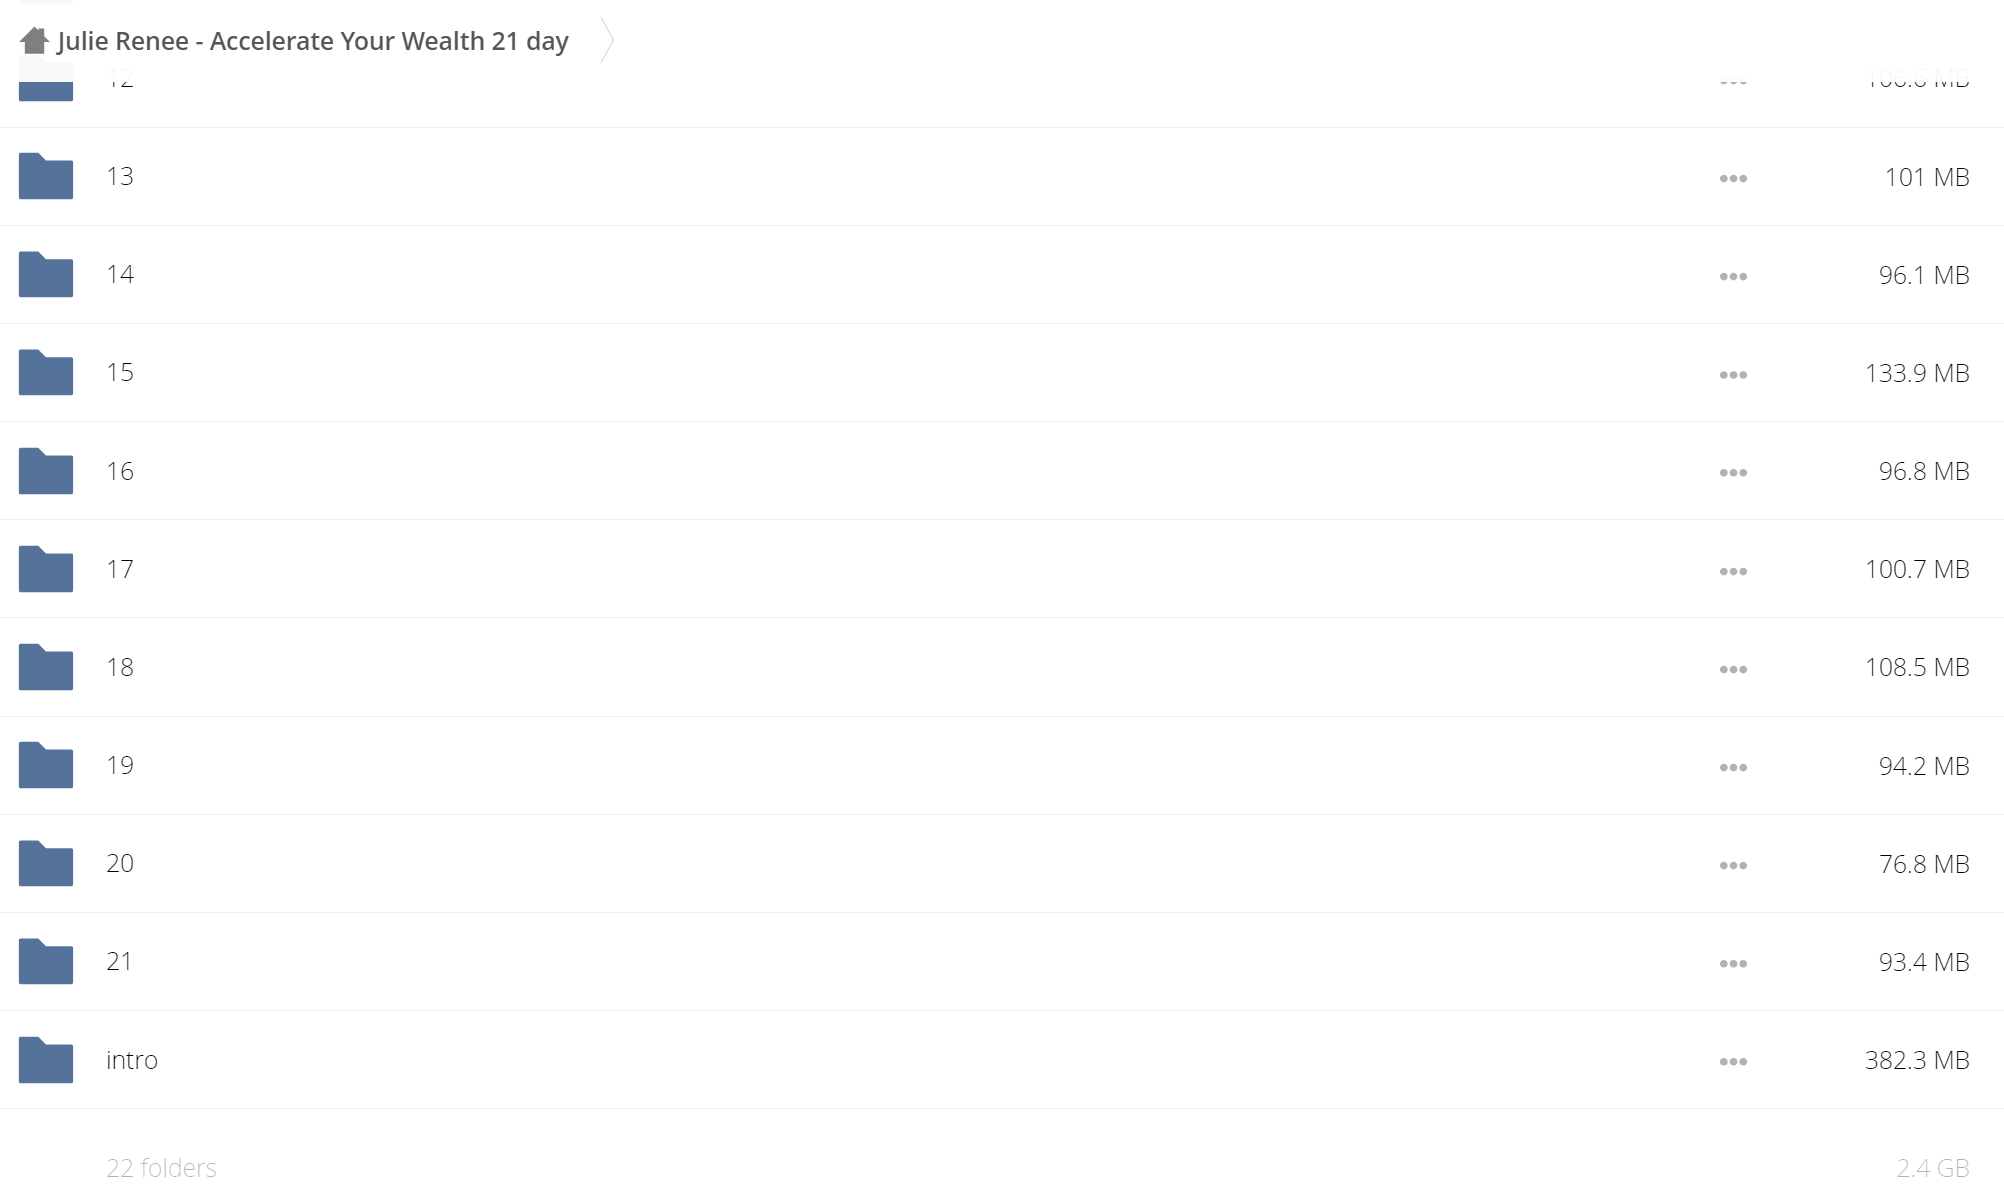Open more options for folder 14
The width and height of the screenshot is (2004, 1188).
click(x=1733, y=276)
